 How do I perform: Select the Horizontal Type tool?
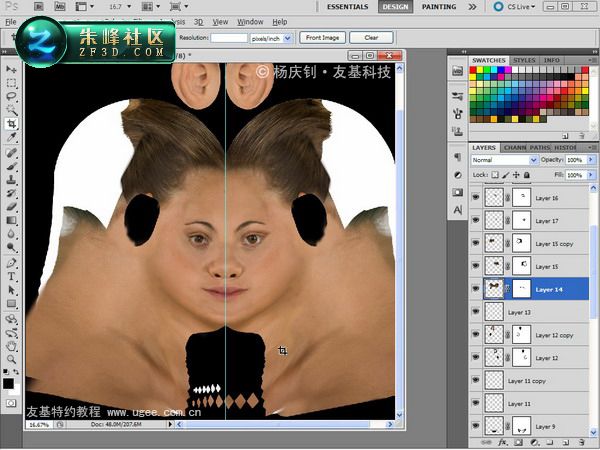(11, 277)
